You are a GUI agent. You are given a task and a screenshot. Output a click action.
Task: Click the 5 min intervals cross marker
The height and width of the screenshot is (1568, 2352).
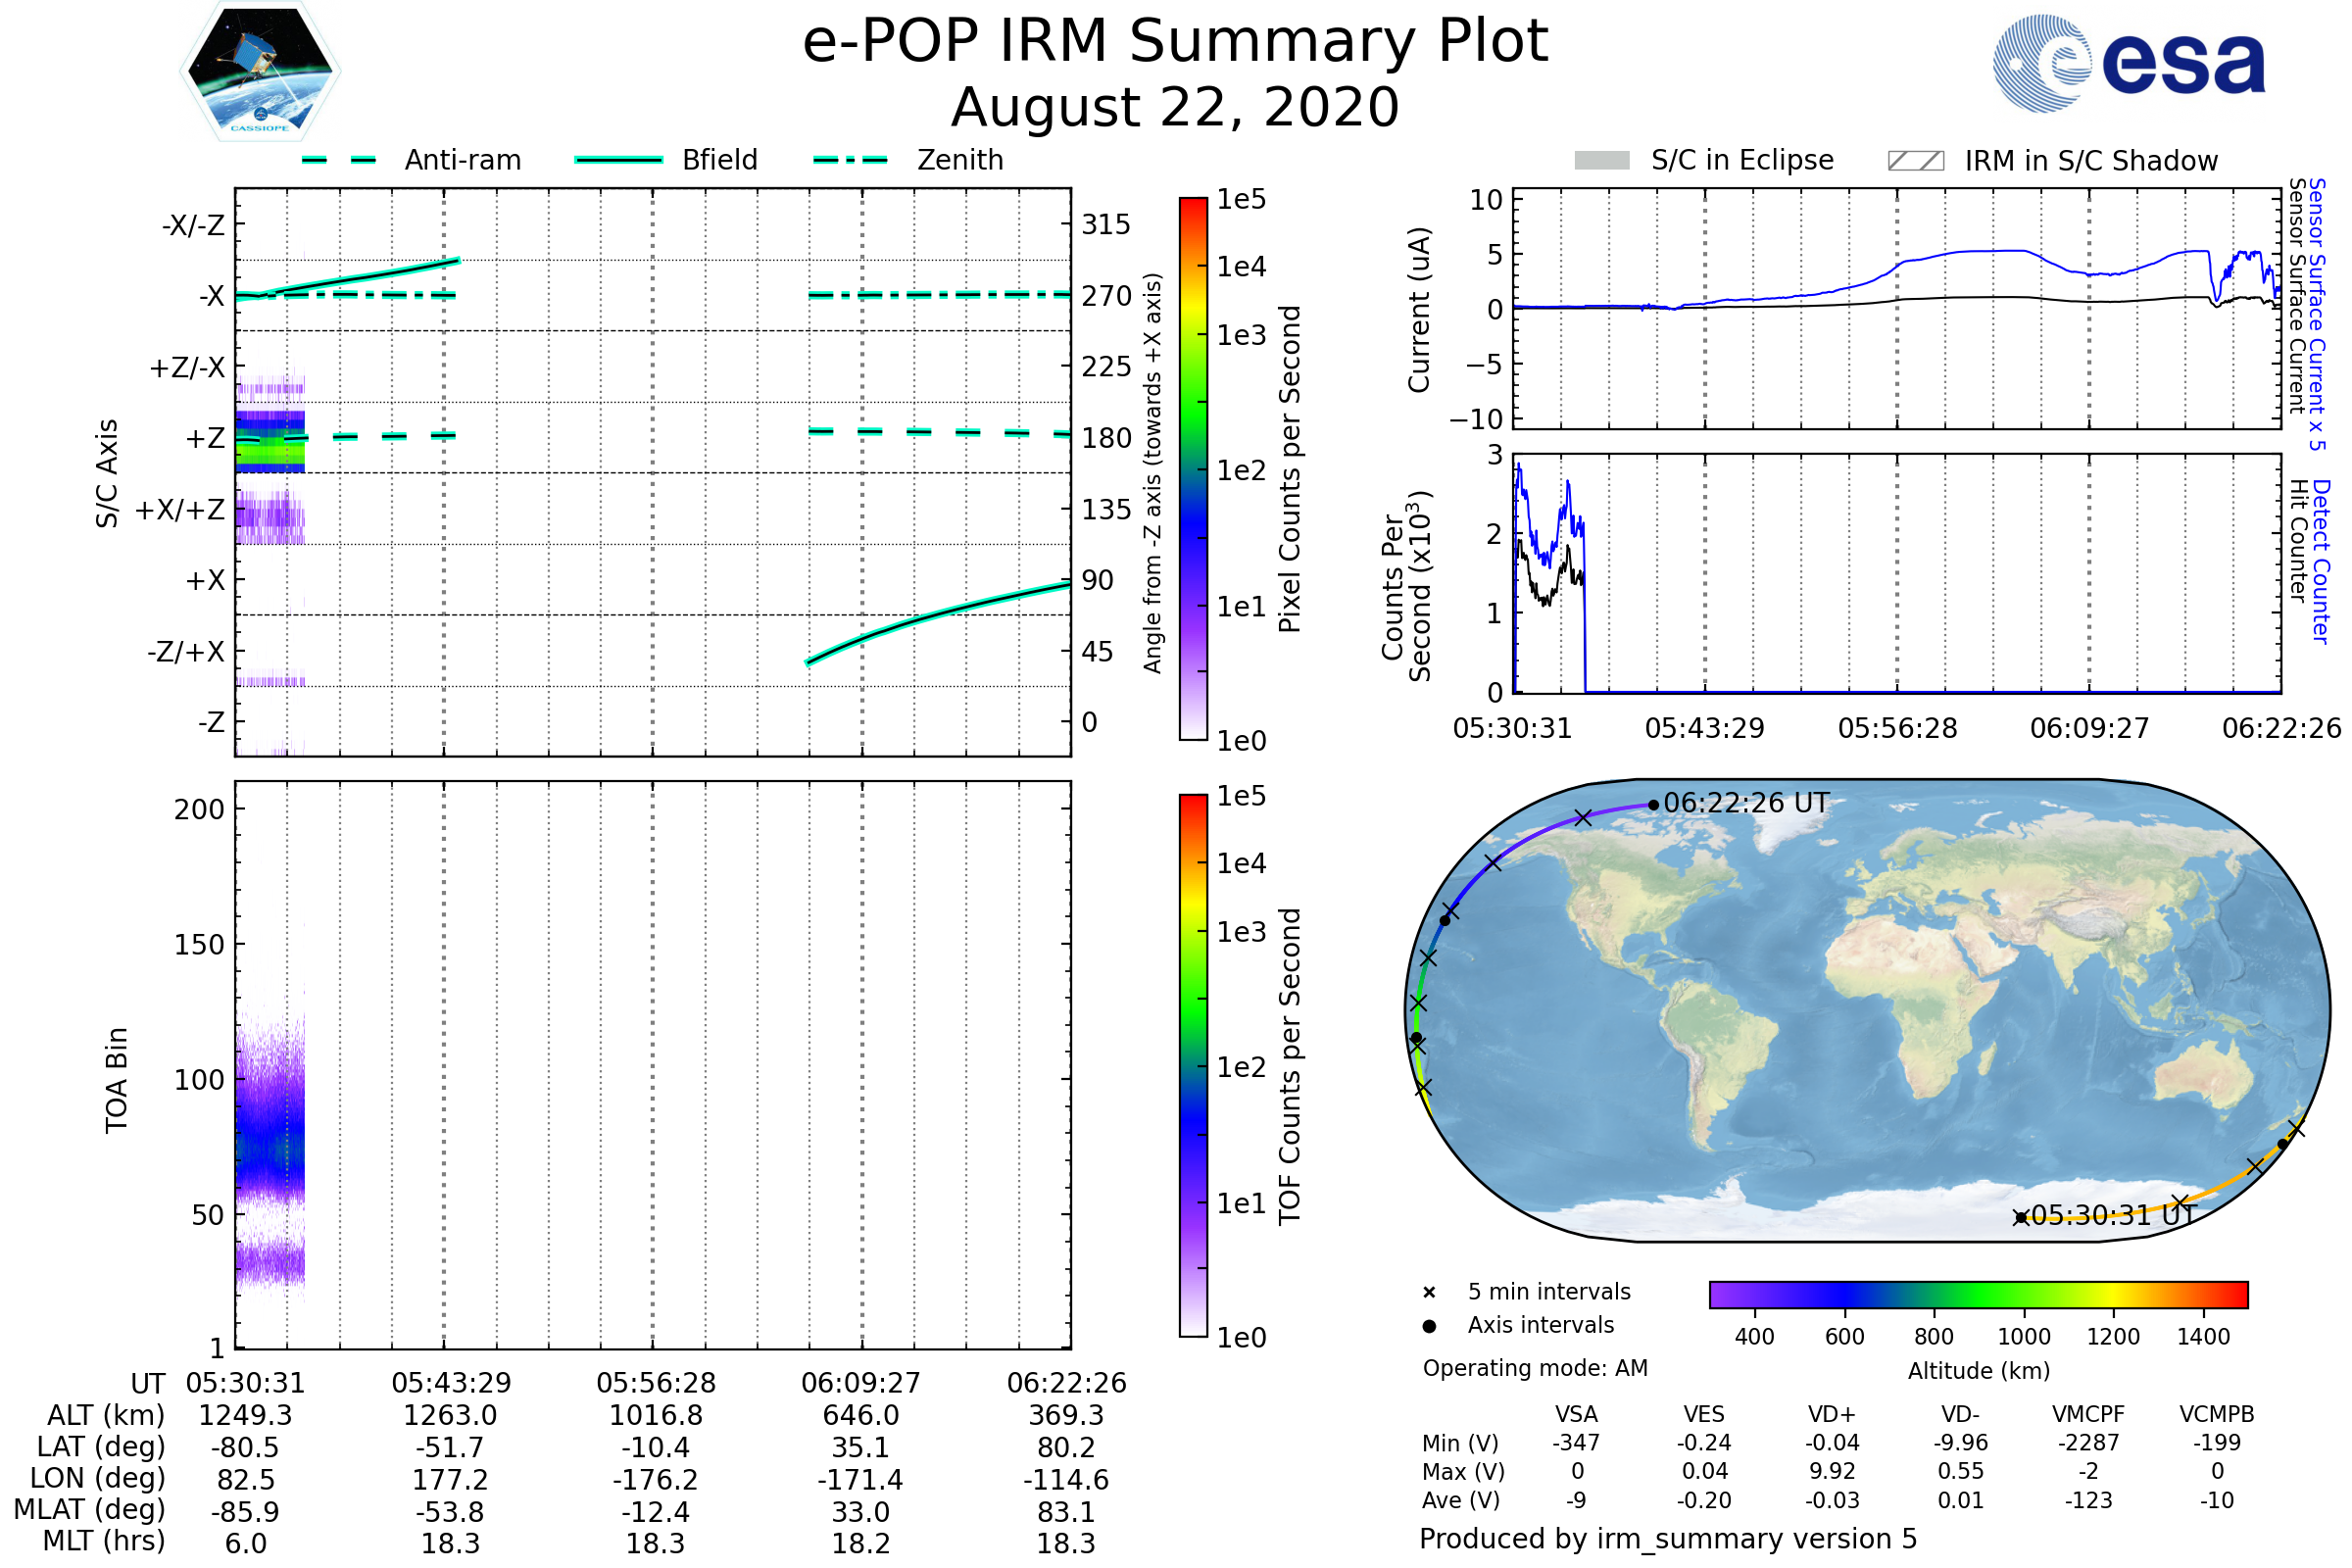[1429, 1293]
